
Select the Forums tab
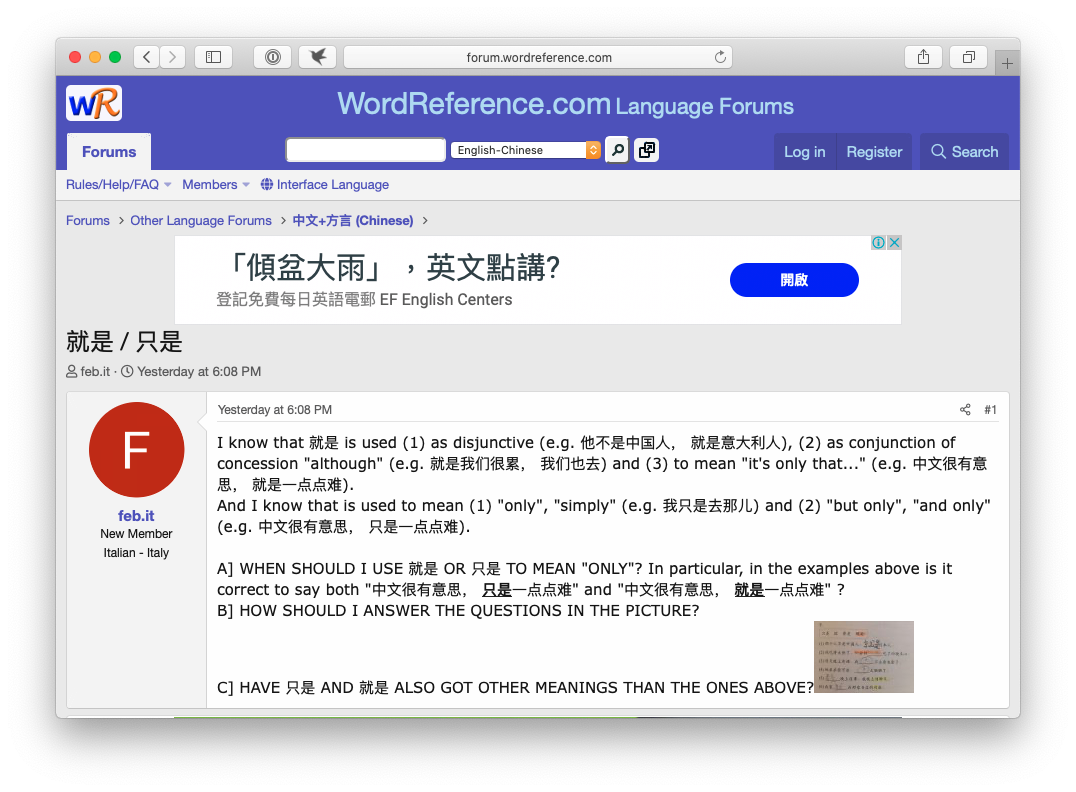(x=109, y=152)
